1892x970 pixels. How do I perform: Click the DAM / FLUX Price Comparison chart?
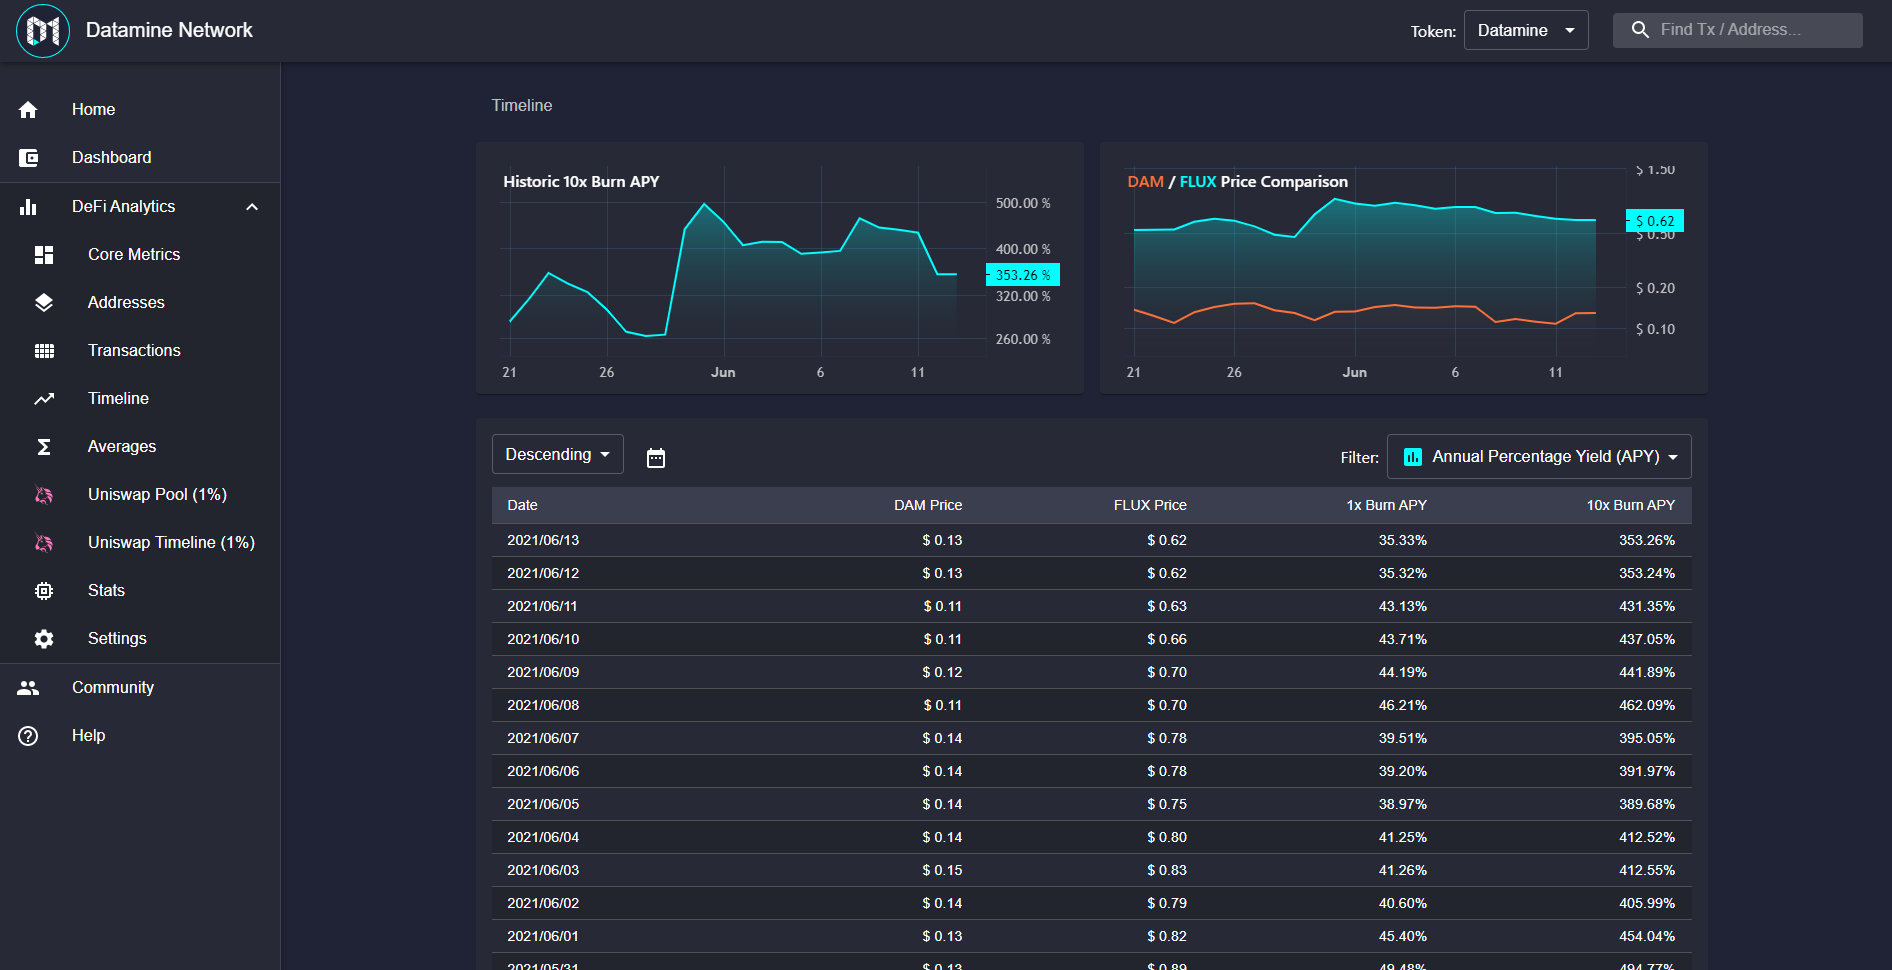[1404, 268]
